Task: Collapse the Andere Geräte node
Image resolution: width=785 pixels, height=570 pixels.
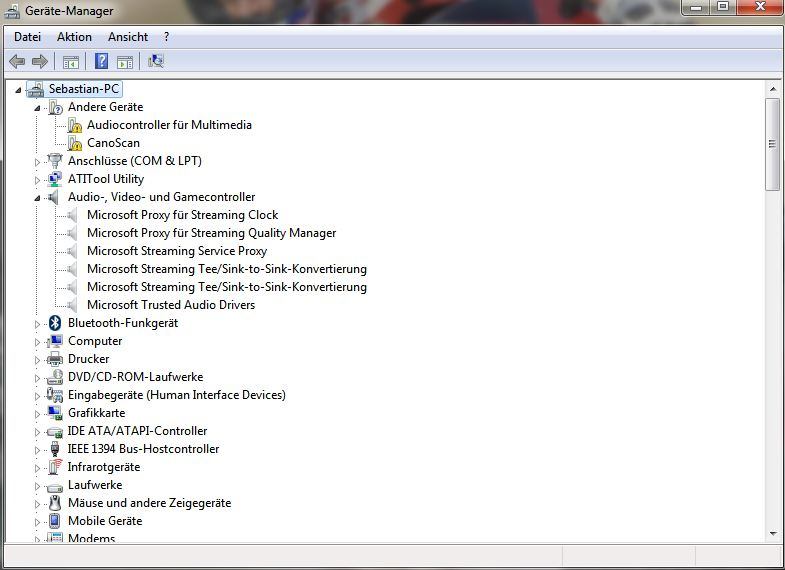Action: (37, 108)
